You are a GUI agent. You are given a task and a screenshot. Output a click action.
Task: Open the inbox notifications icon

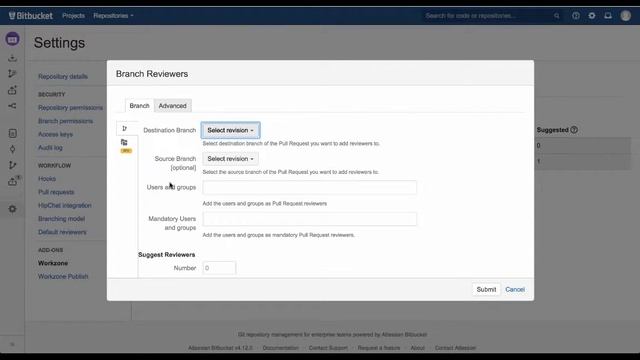[x=608, y=16]
